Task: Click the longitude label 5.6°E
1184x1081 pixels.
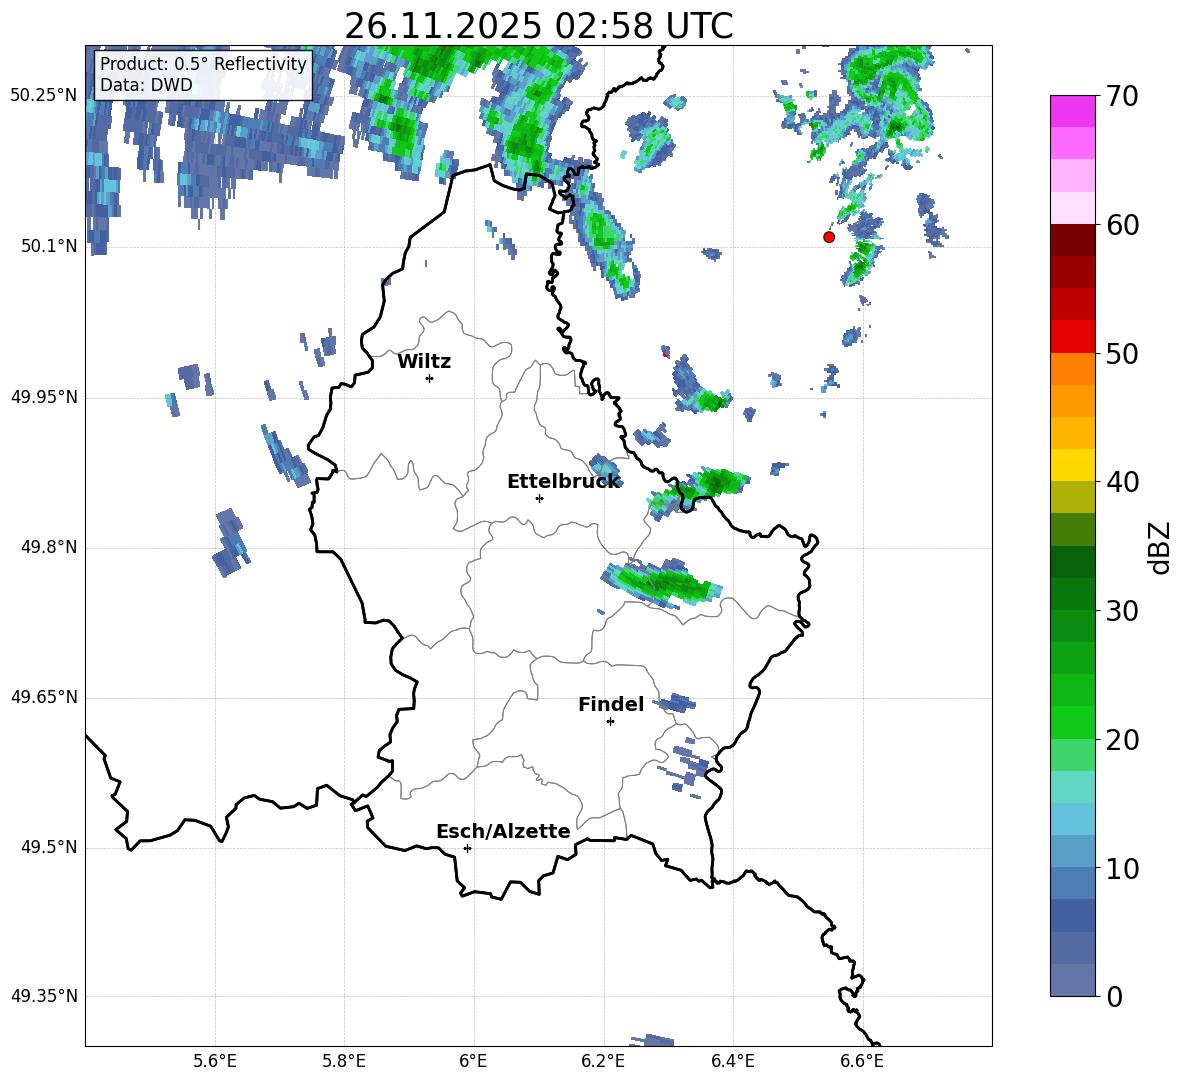Action: 215,1062
